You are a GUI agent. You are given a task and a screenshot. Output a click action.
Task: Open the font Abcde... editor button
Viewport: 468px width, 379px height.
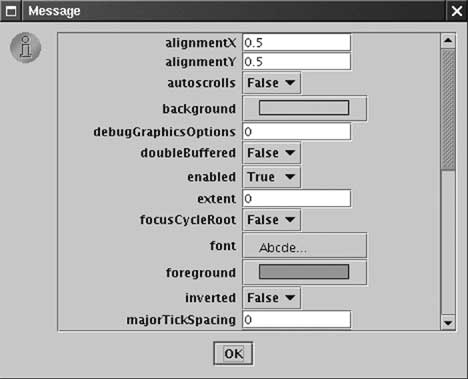[x=305, y=246]
